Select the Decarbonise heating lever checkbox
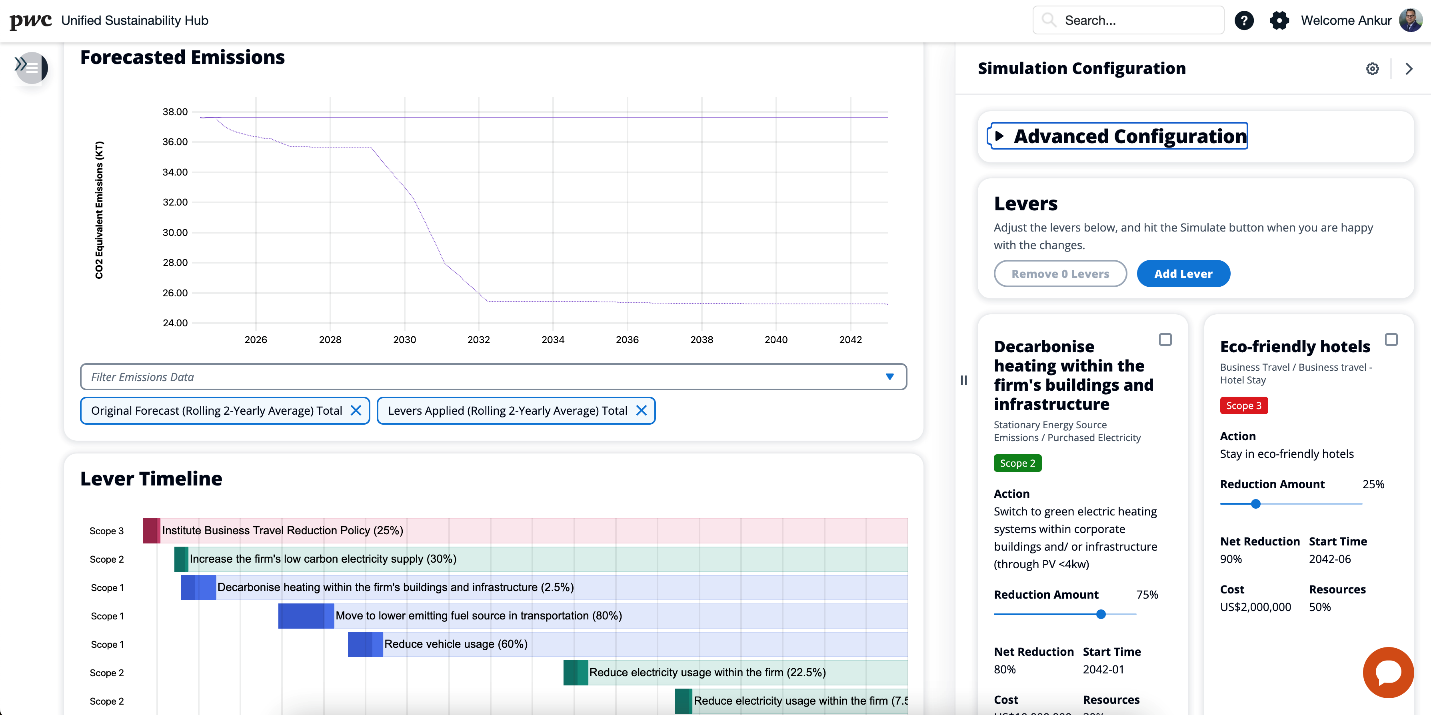 tap(1165, 340)
